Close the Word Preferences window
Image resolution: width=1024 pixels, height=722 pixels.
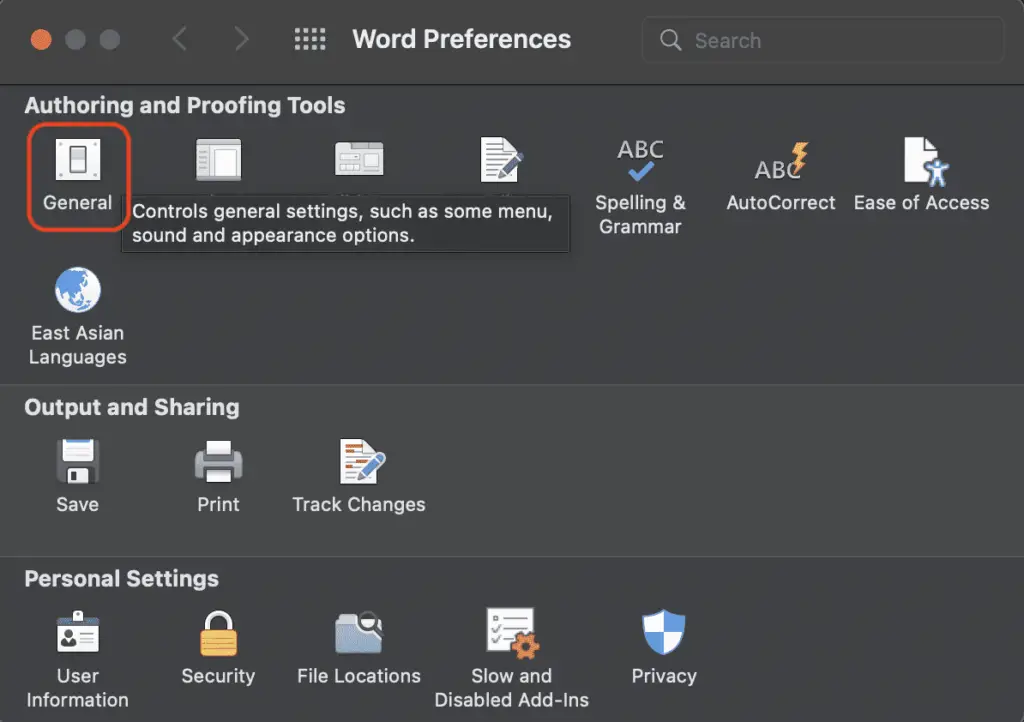point(41,39)
